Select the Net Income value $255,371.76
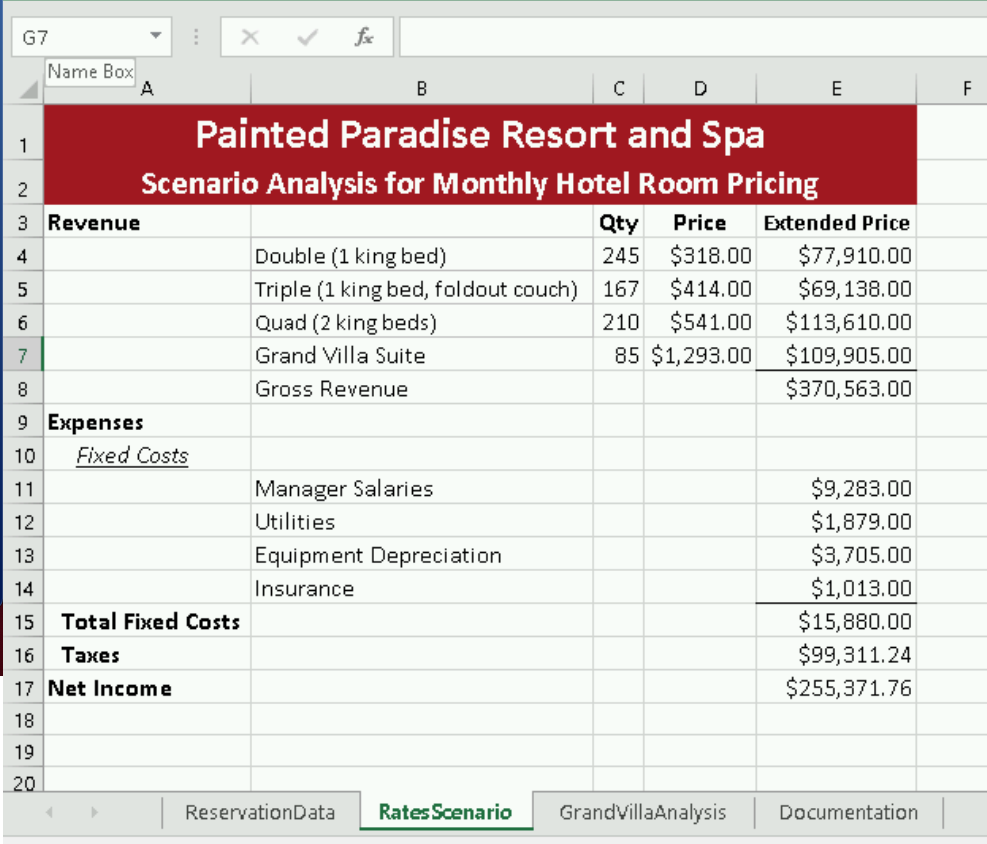This screenshot has width=987, height=844. click(x=836, y=688)
